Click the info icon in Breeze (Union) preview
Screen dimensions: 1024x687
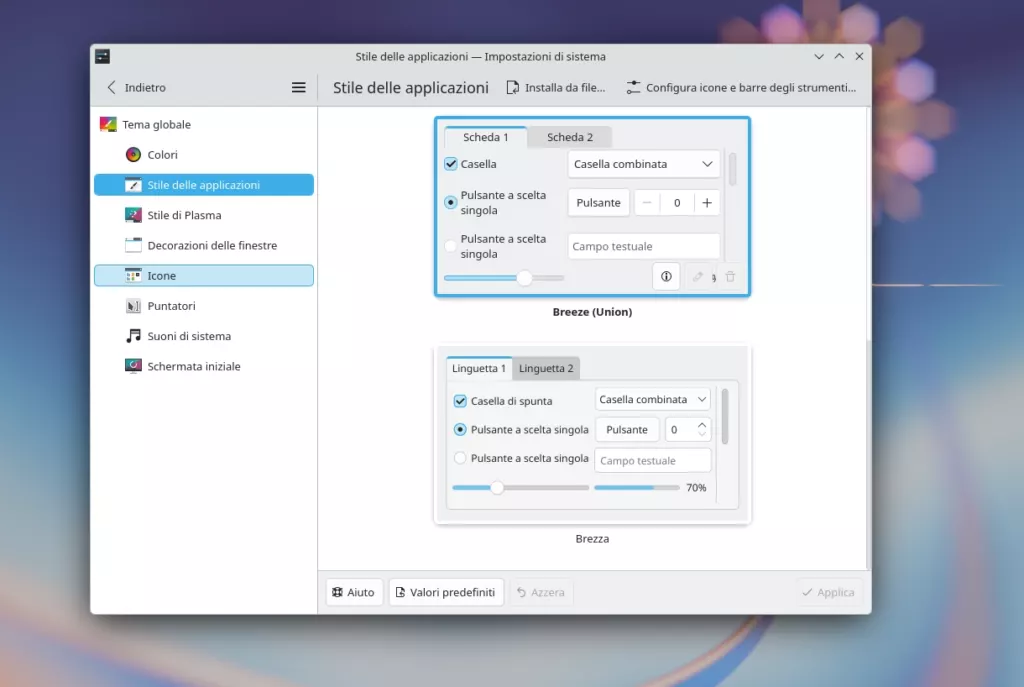(x=666, y=276)
